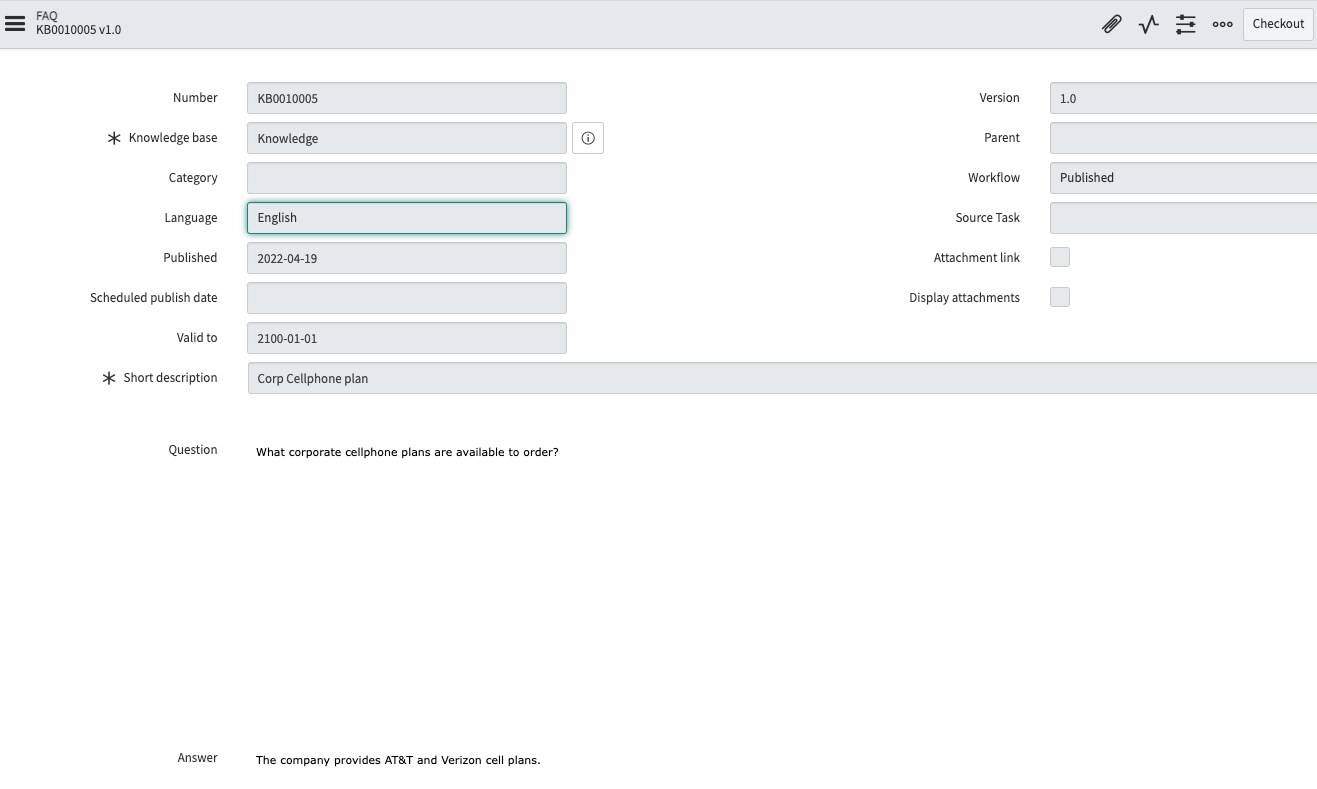Open the attachments paperclip icon
This screenshot has height=789, width=1317.
[x=1112, y=23]
